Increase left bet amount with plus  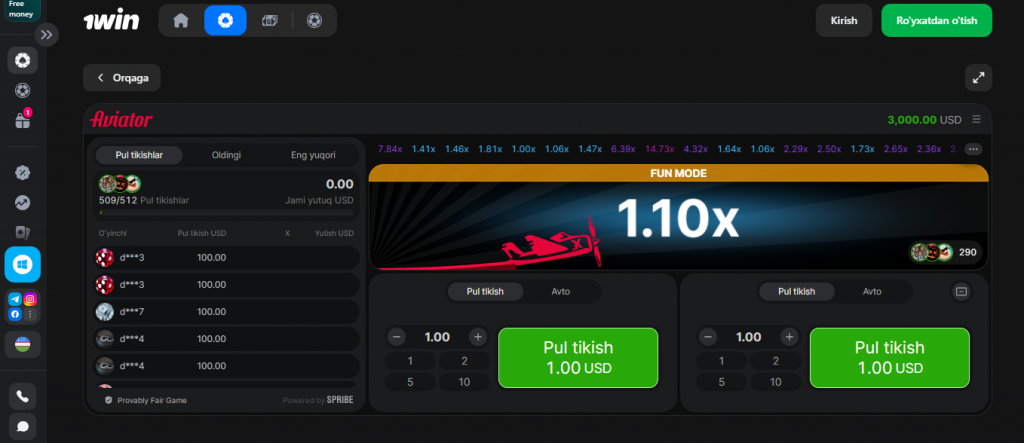click(478, 337)
